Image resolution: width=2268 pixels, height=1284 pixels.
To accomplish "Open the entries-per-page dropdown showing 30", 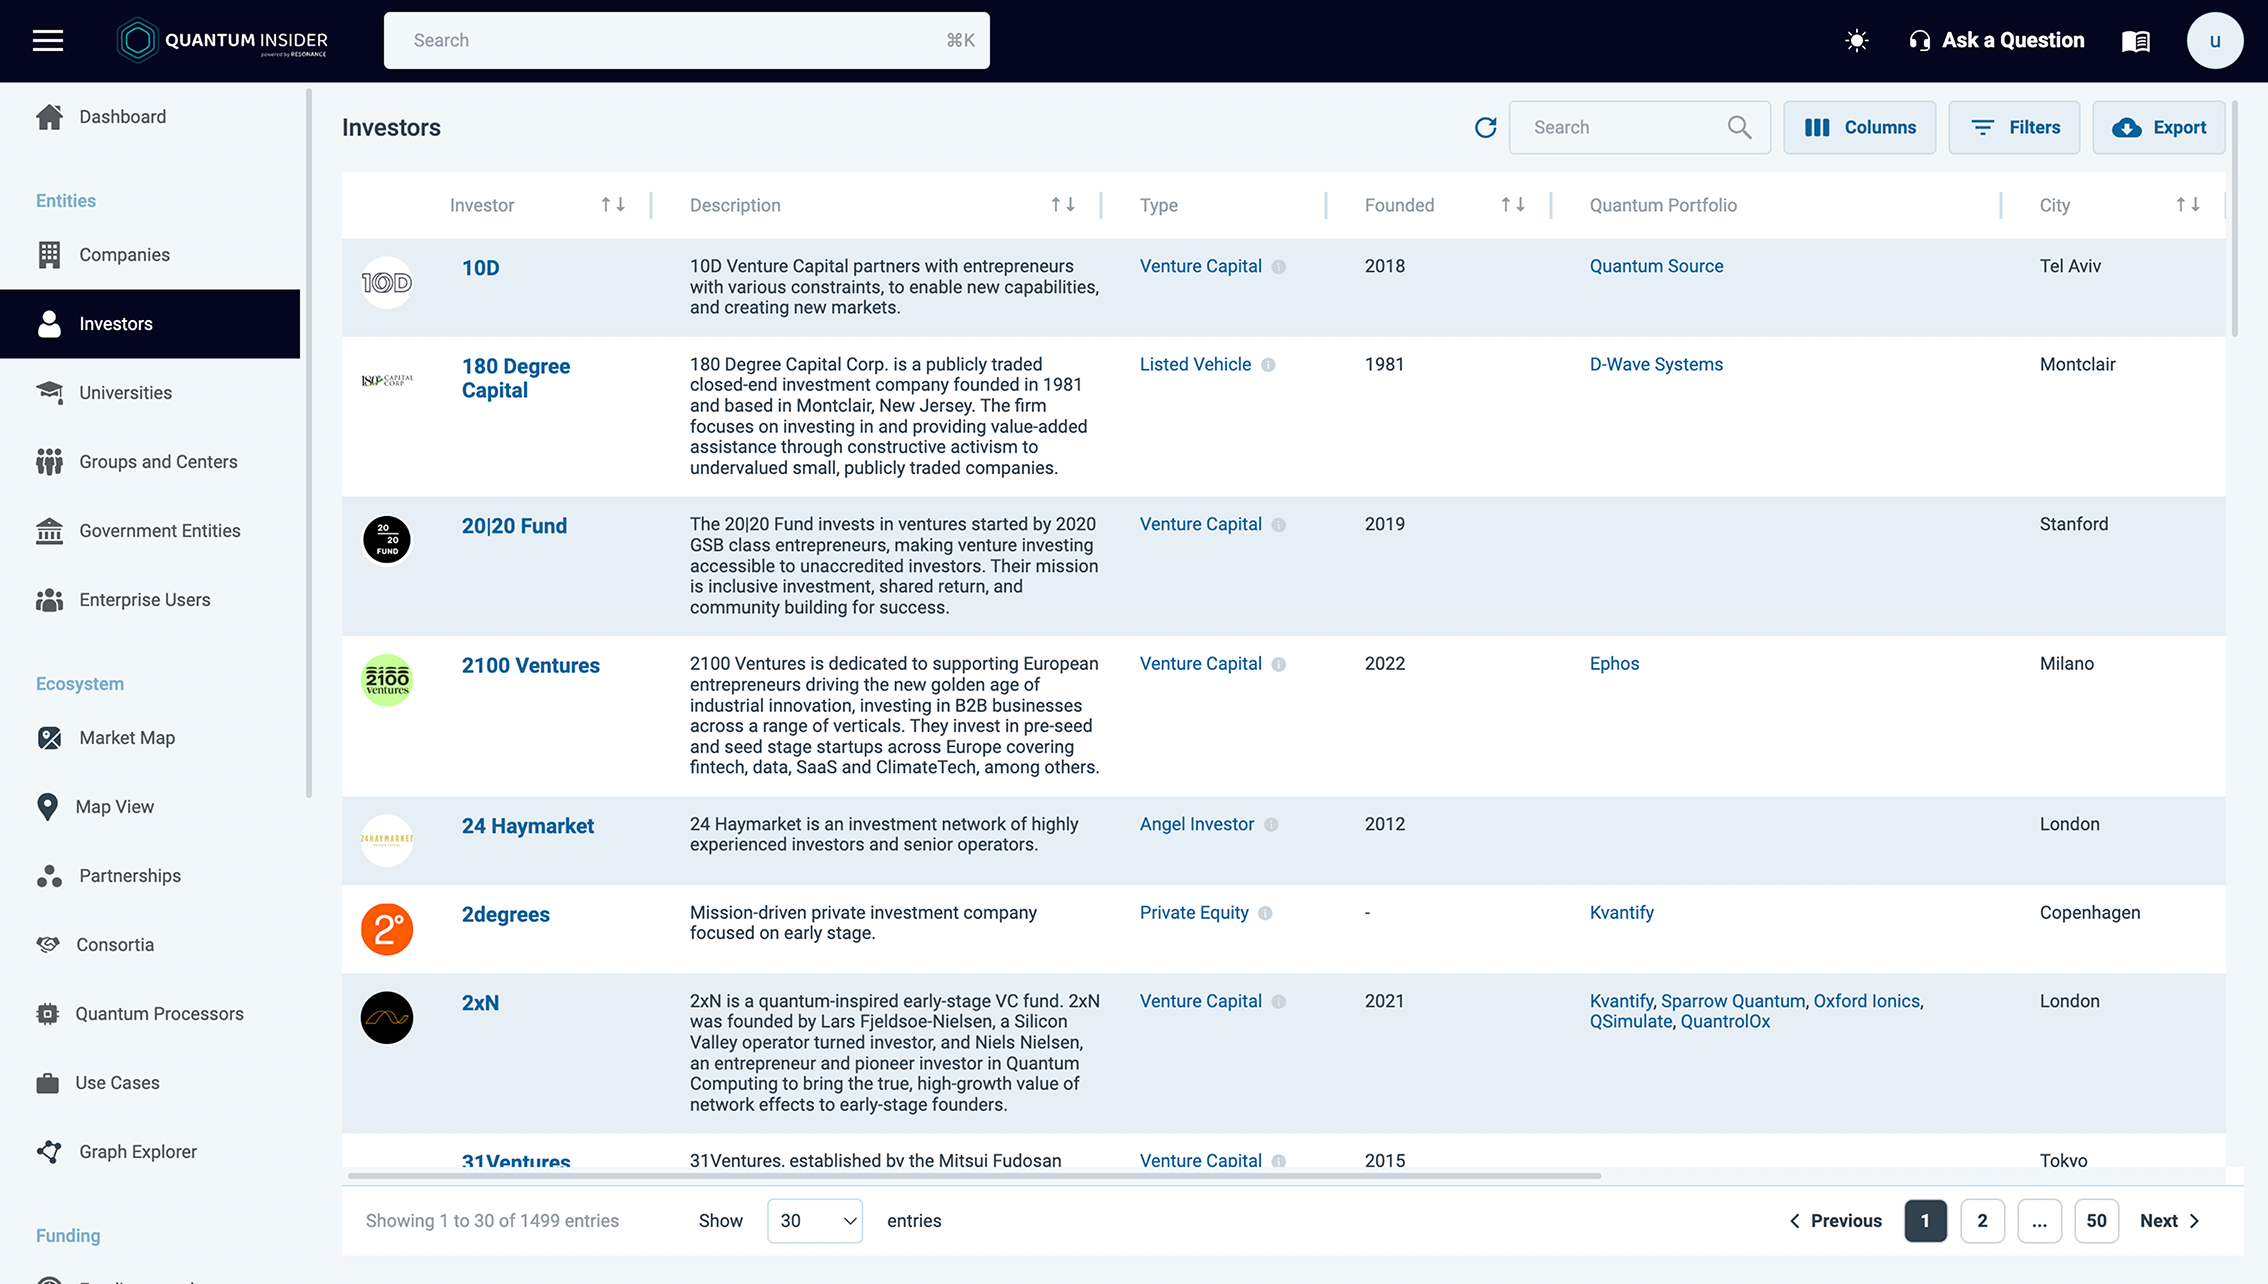I will pos(815,1221).
